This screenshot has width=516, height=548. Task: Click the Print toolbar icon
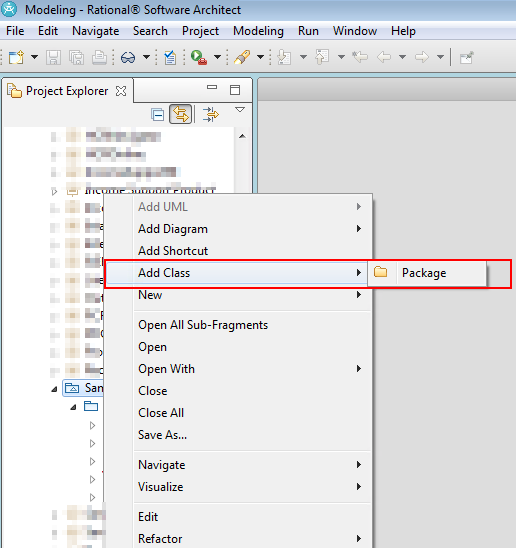click(x=99, y=57)
